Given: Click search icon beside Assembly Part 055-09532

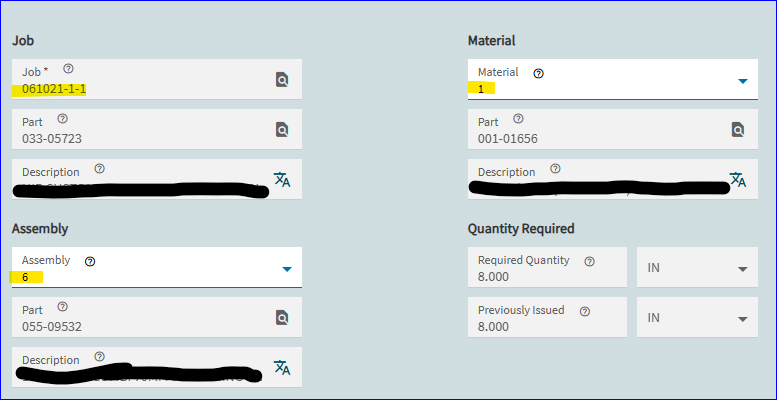Looking at the screenshot, I should (x=282, y=318).
